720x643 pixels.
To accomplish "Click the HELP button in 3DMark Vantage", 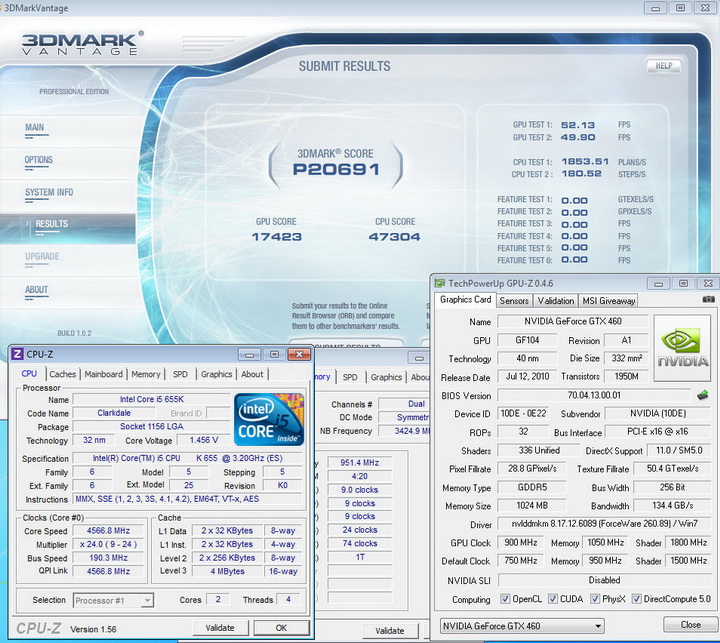I will (x=663, y=66).
